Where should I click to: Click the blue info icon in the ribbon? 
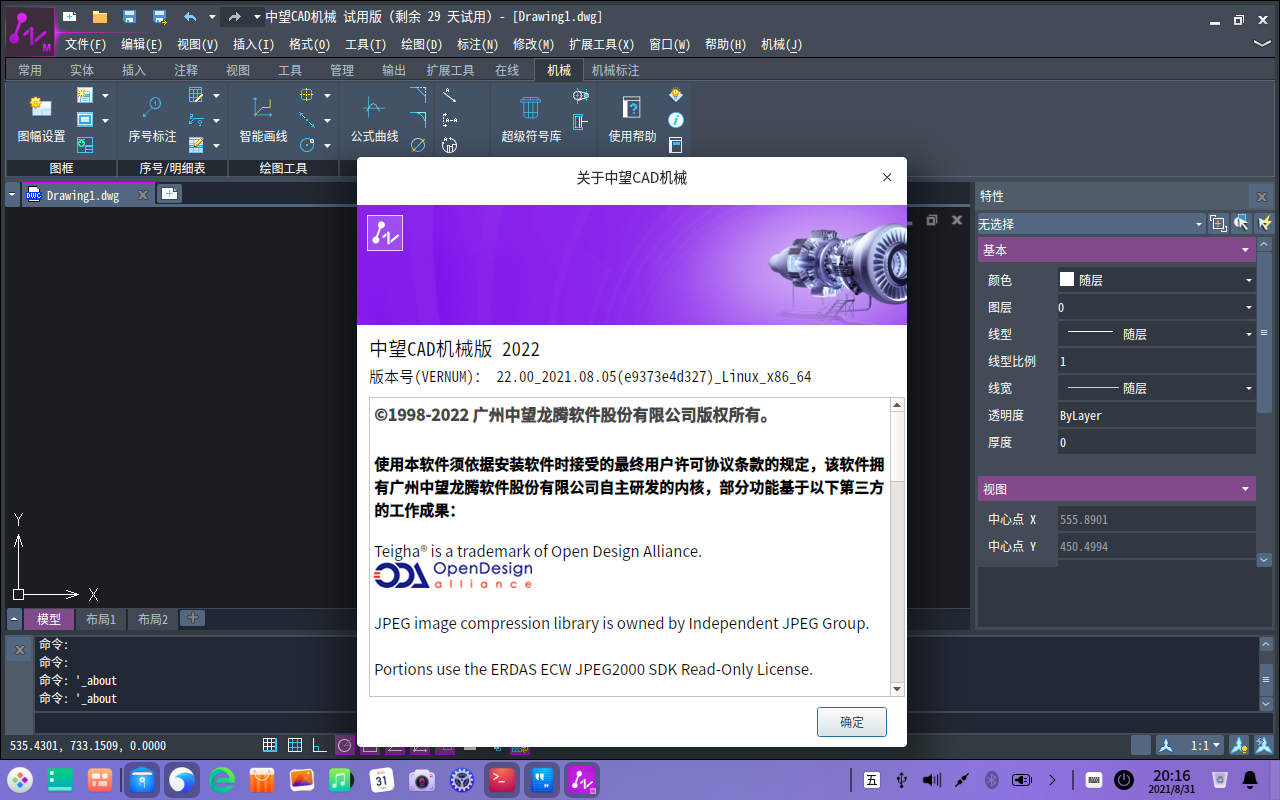click(676, 120)
